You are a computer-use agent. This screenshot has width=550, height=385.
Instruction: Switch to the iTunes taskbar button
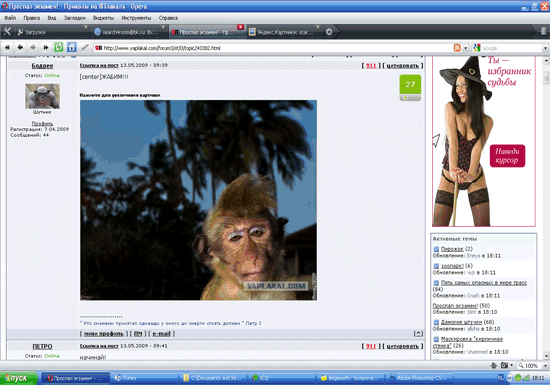145,378
